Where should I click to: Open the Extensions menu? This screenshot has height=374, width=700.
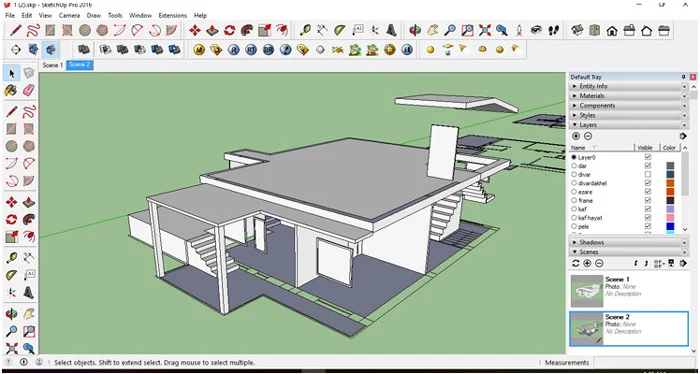[x=173, y=15]
